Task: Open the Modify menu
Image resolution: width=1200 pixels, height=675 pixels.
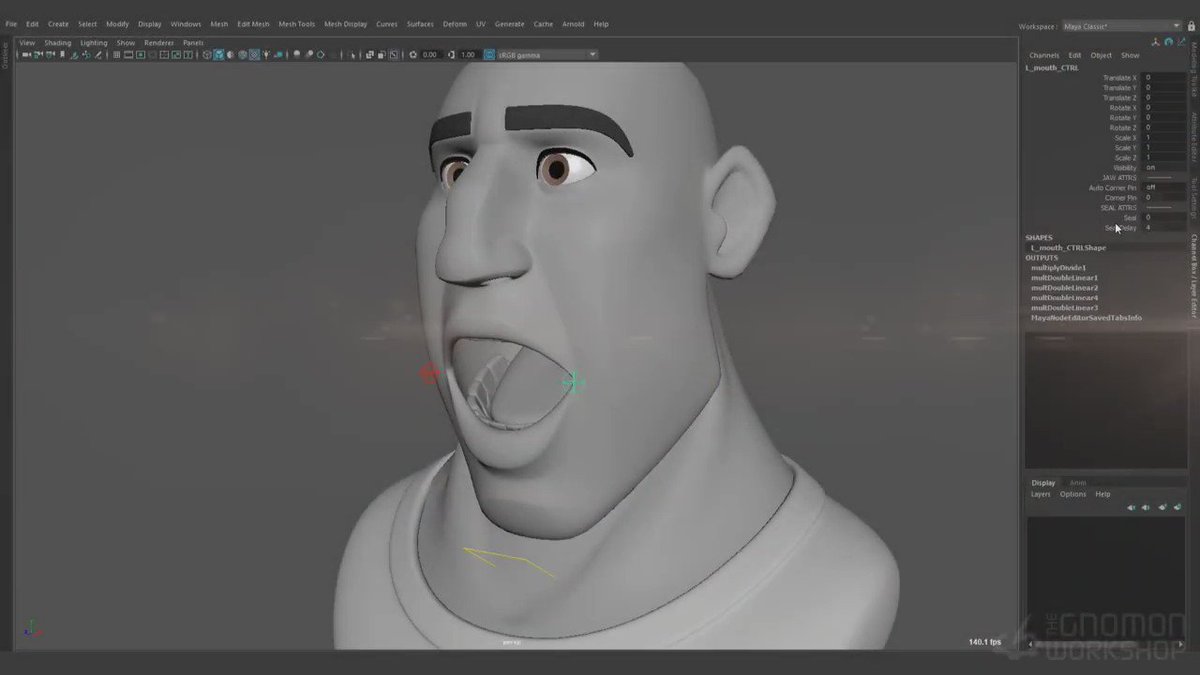Action: coord(117,24)
